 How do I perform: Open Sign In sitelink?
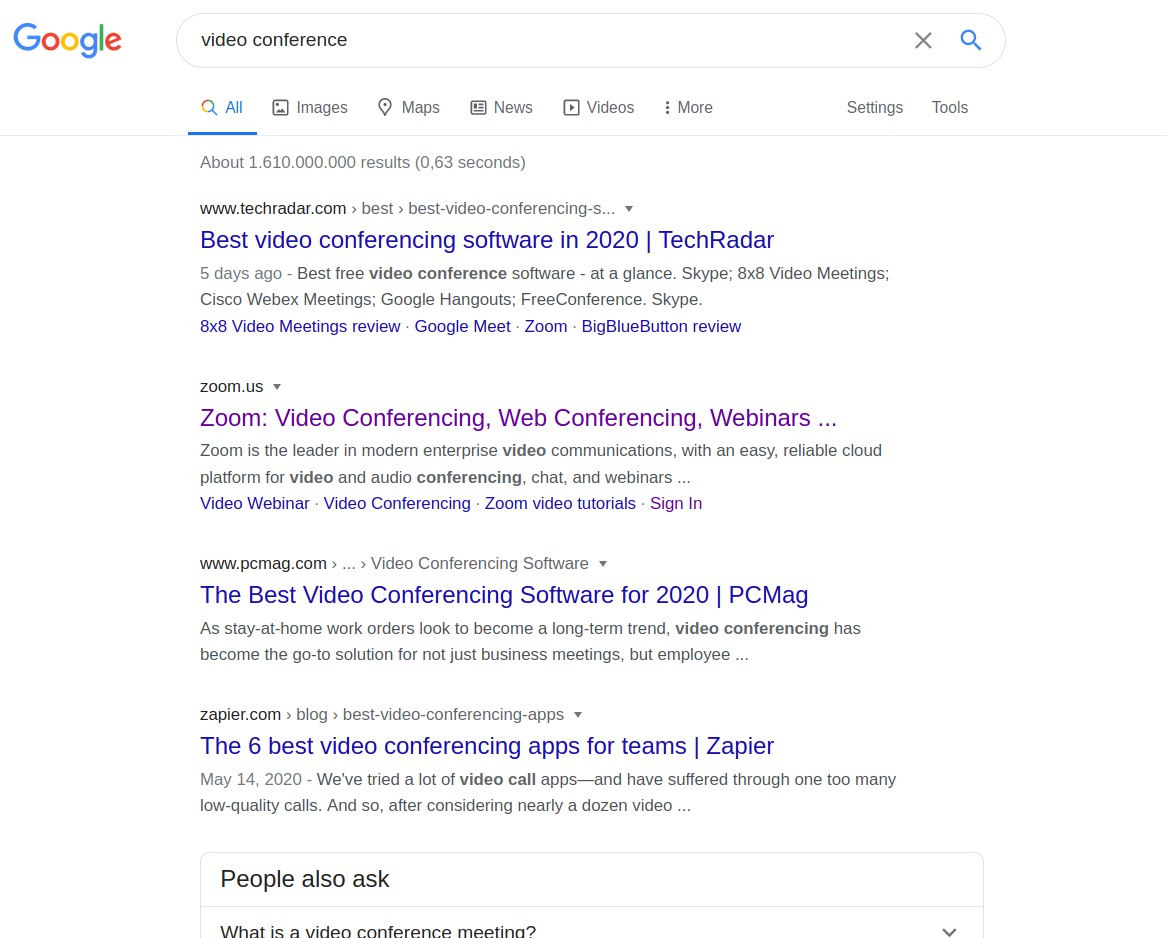click(676, 504)
